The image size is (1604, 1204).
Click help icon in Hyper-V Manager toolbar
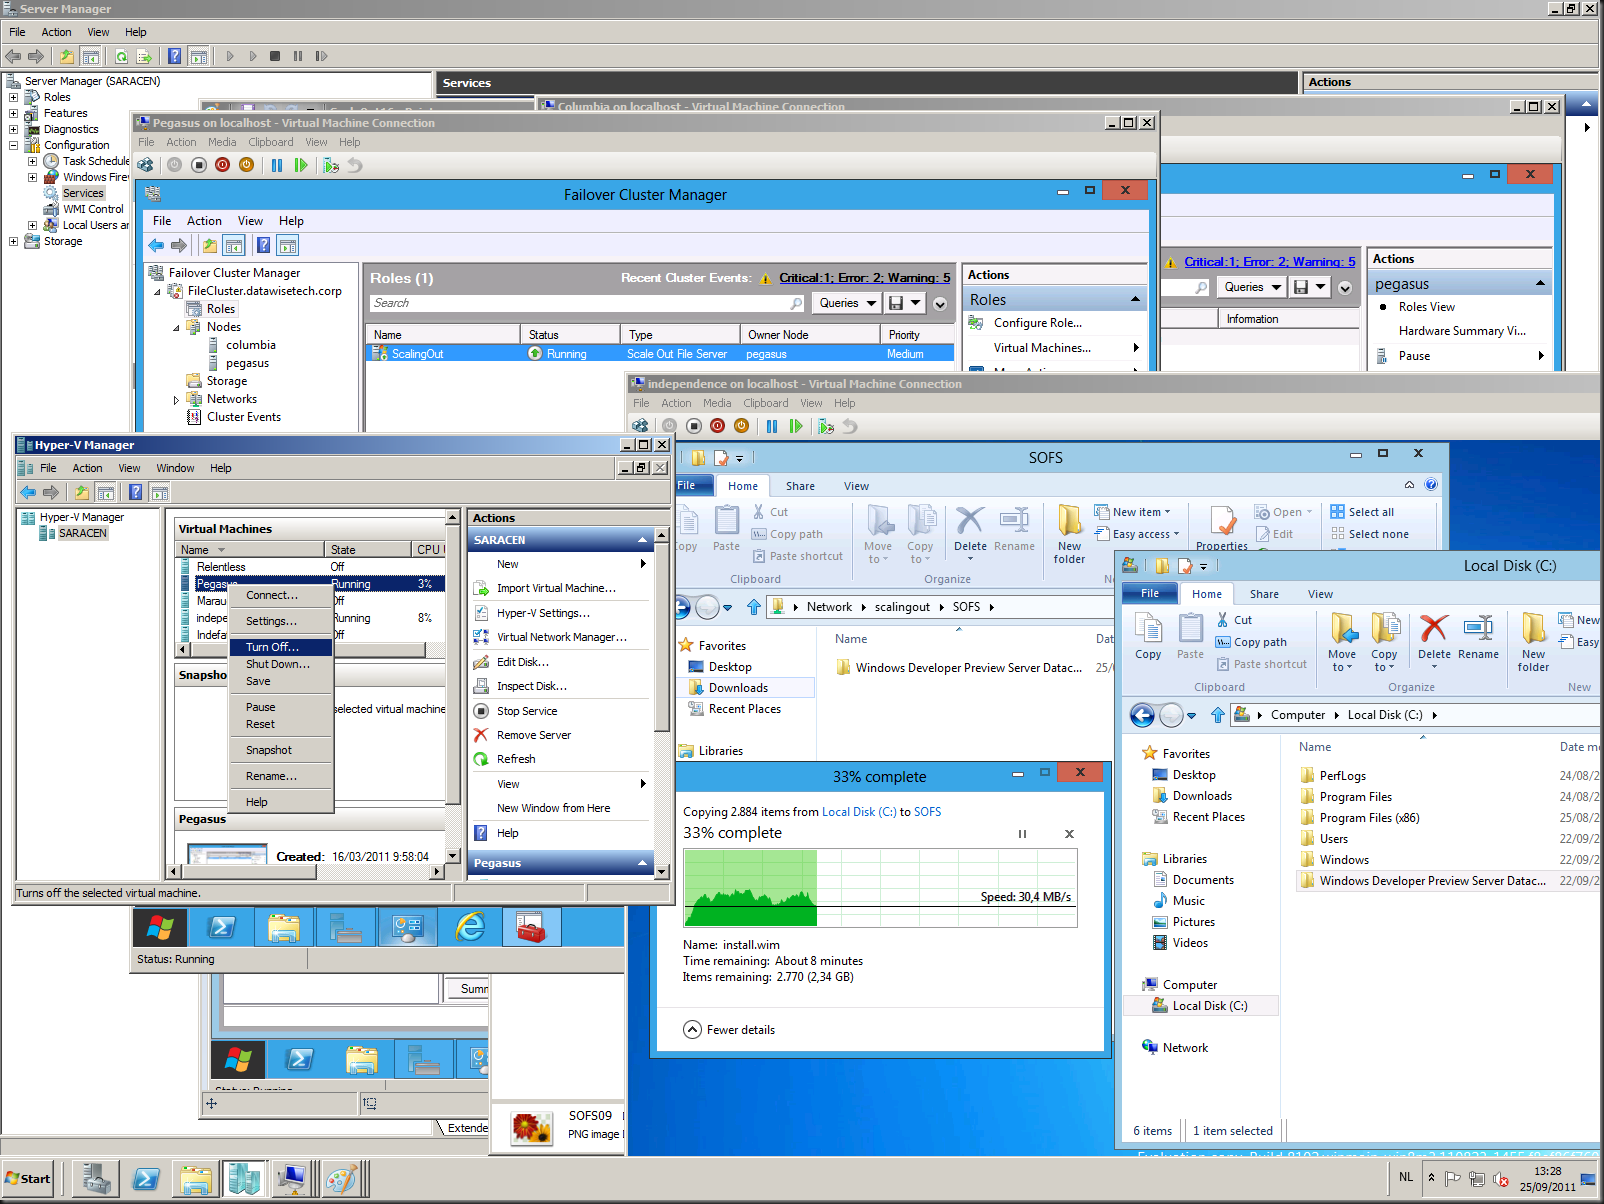135,492
